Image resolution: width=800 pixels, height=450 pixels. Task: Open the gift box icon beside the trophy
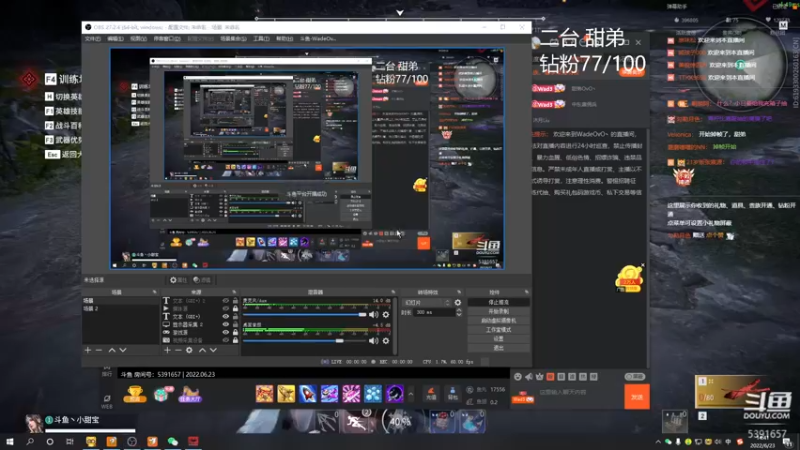(162, 394)
